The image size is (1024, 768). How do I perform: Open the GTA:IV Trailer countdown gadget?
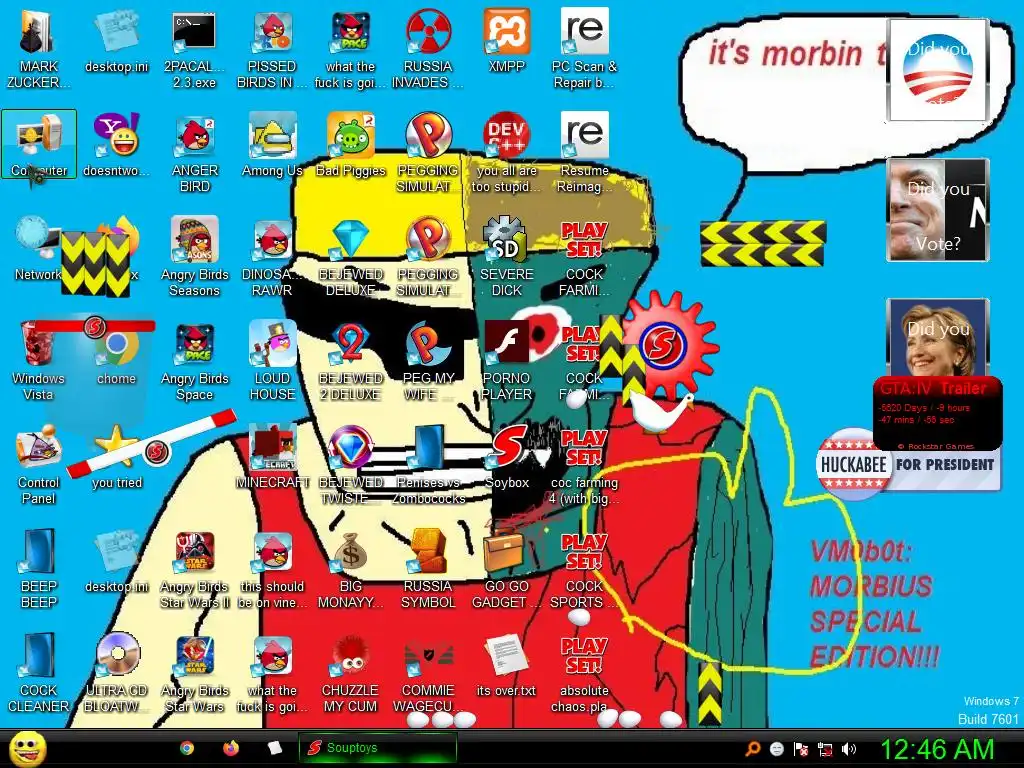tap(937, 413)
